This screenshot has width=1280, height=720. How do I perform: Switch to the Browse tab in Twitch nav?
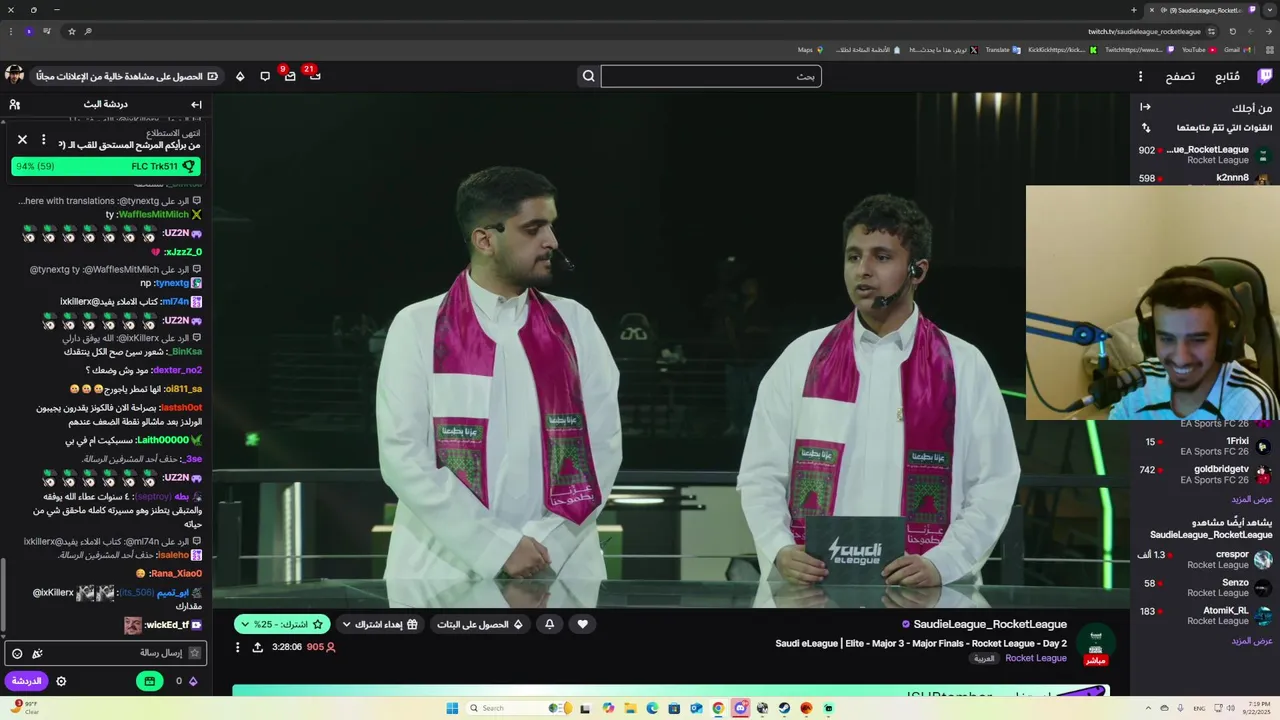(1180, 76)
